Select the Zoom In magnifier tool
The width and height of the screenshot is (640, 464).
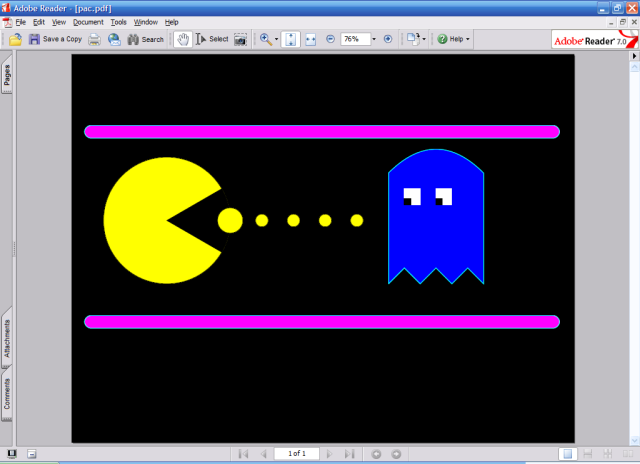[x=266, y=39]
